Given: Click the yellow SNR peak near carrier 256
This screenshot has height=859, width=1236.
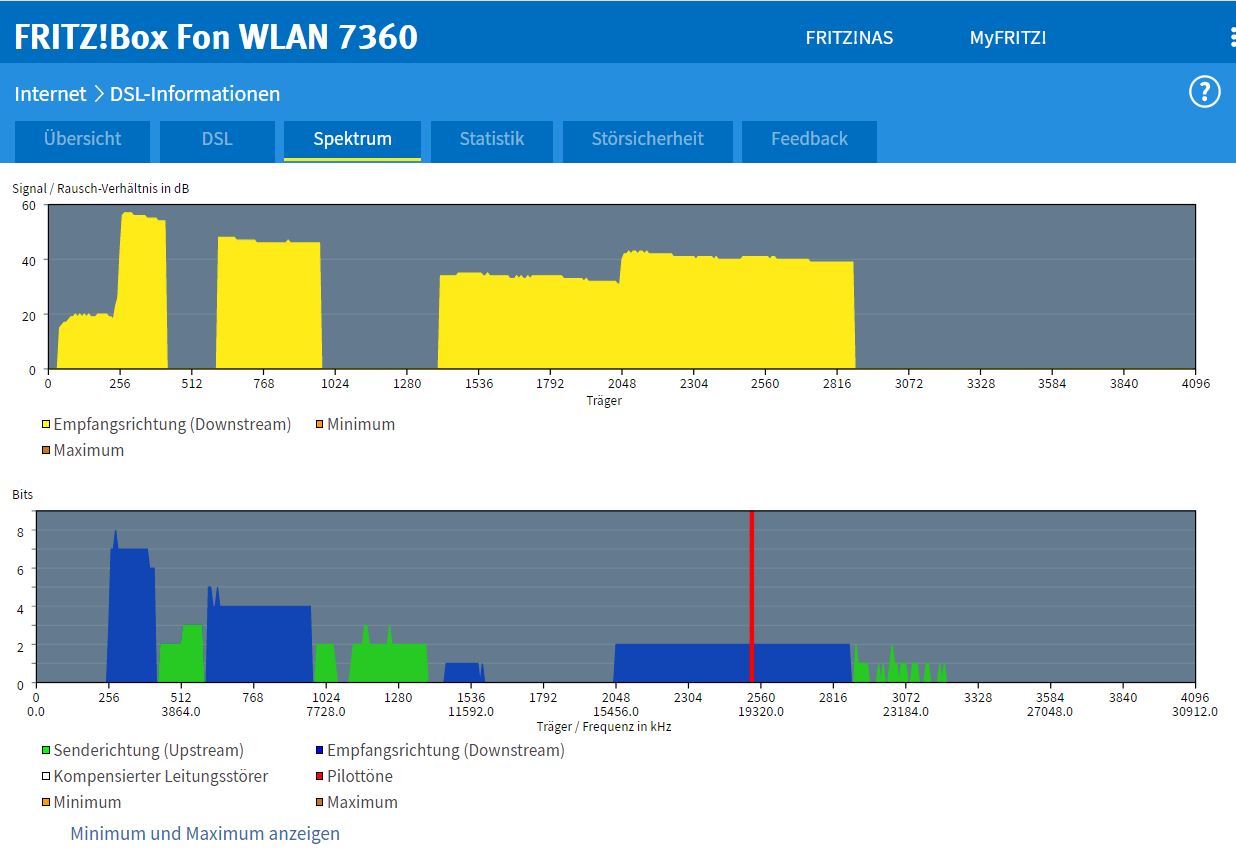Looking at the screenshot, I should [x=142, y=290].
